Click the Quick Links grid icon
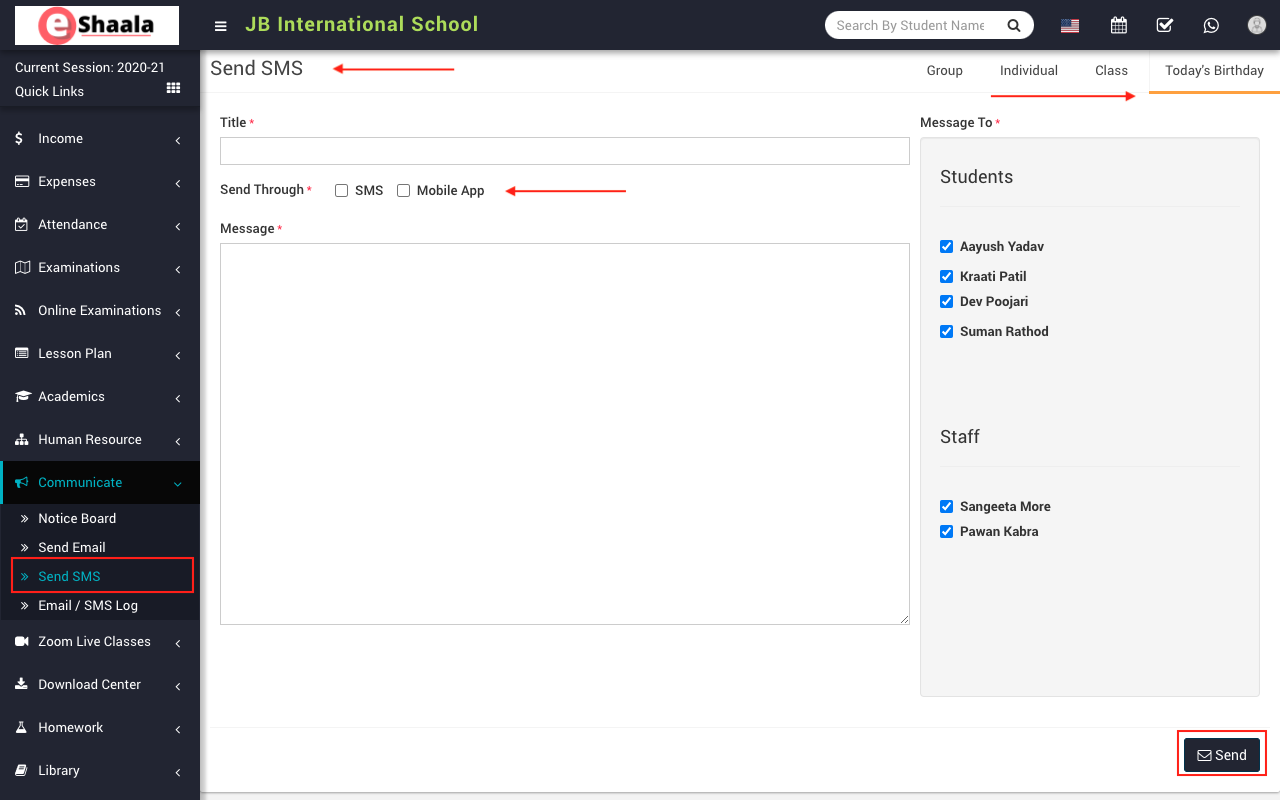The image size is (1280, 800). pos(173,89)
